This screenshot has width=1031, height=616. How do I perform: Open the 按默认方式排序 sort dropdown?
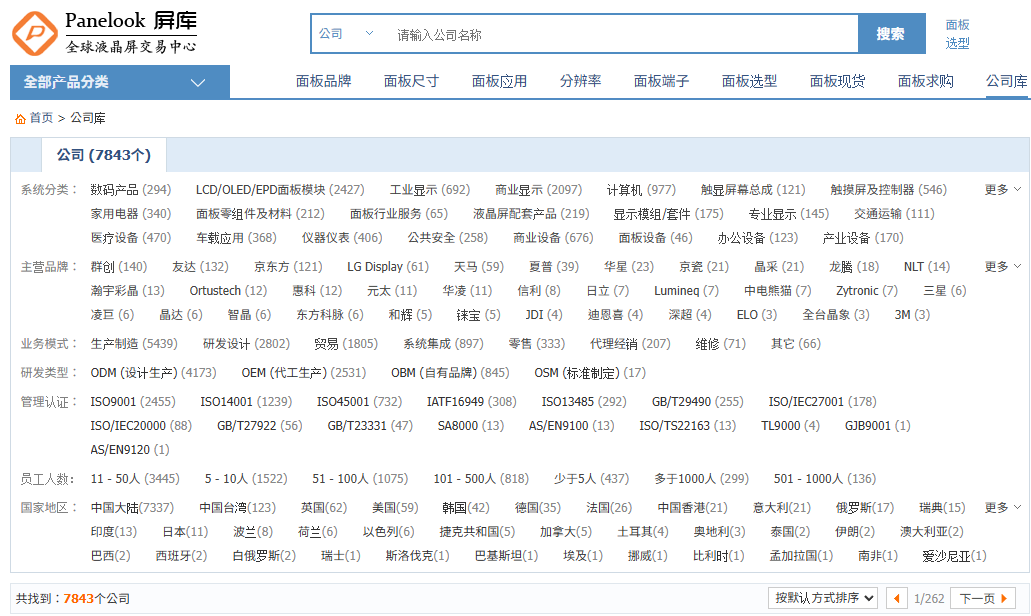click(824, 598)
